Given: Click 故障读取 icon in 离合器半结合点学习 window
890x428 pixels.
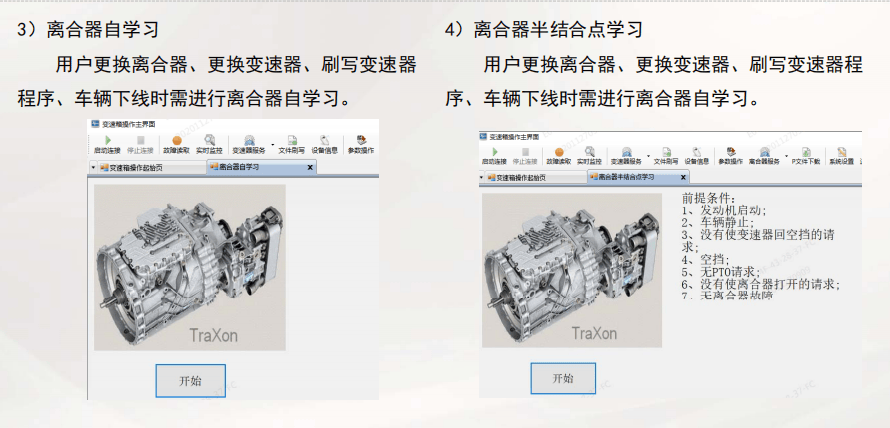Looking at the screenshot, I should point(559,156).
